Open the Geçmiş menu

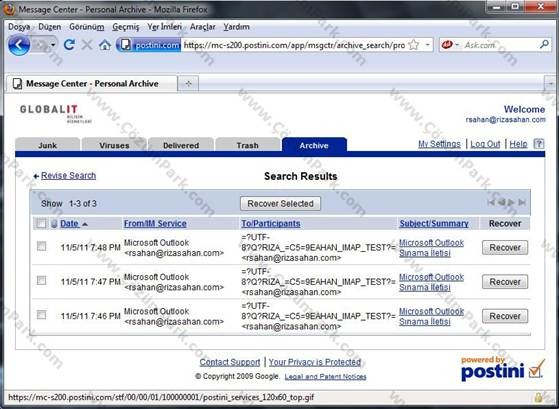click(125, 27)
